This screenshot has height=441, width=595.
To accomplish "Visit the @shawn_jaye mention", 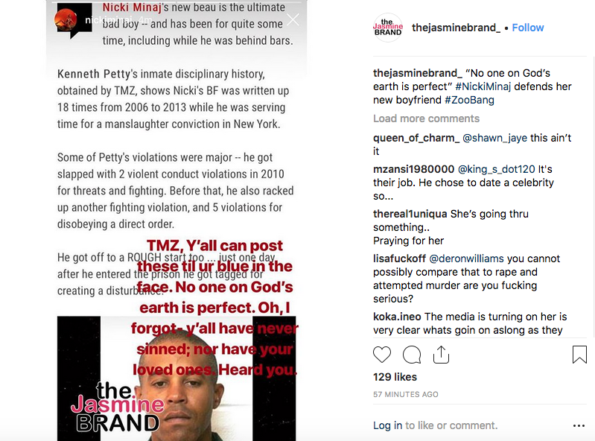I will coord(495,138).
